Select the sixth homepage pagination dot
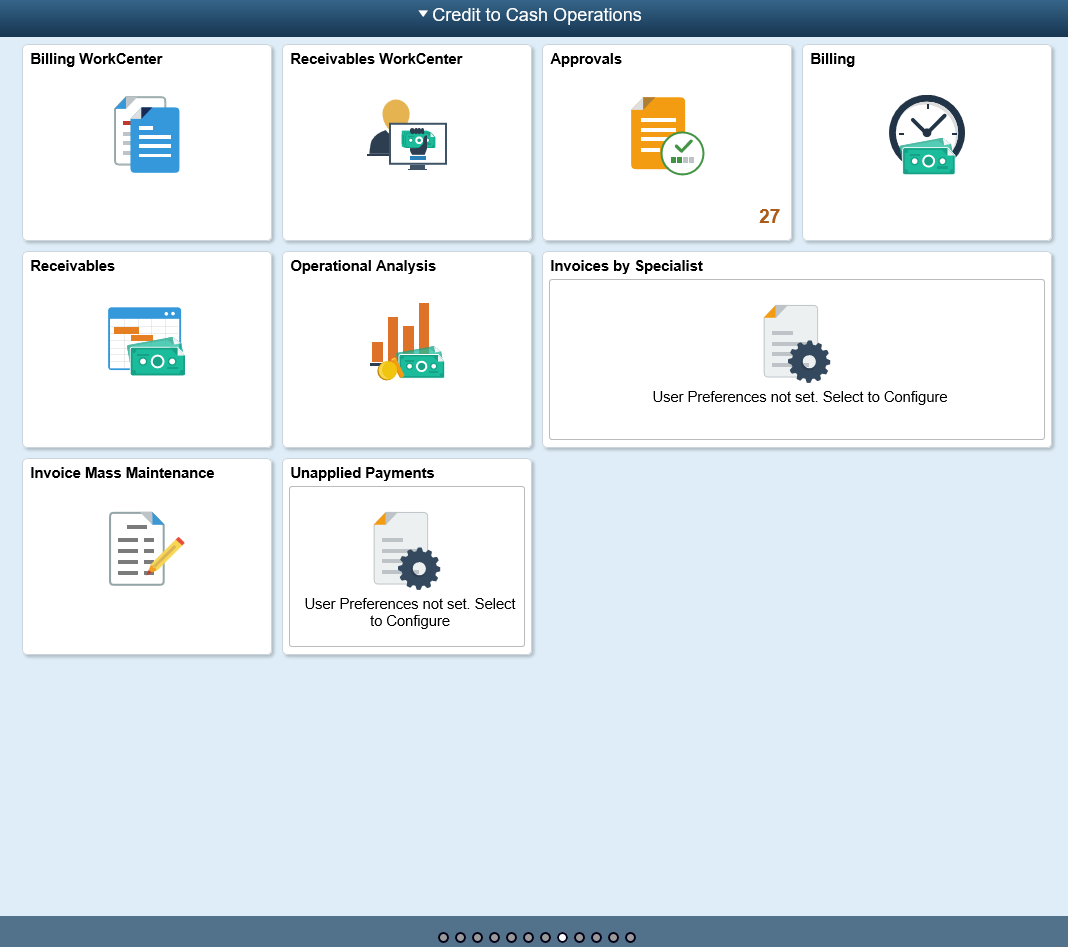 pos(529,937)
